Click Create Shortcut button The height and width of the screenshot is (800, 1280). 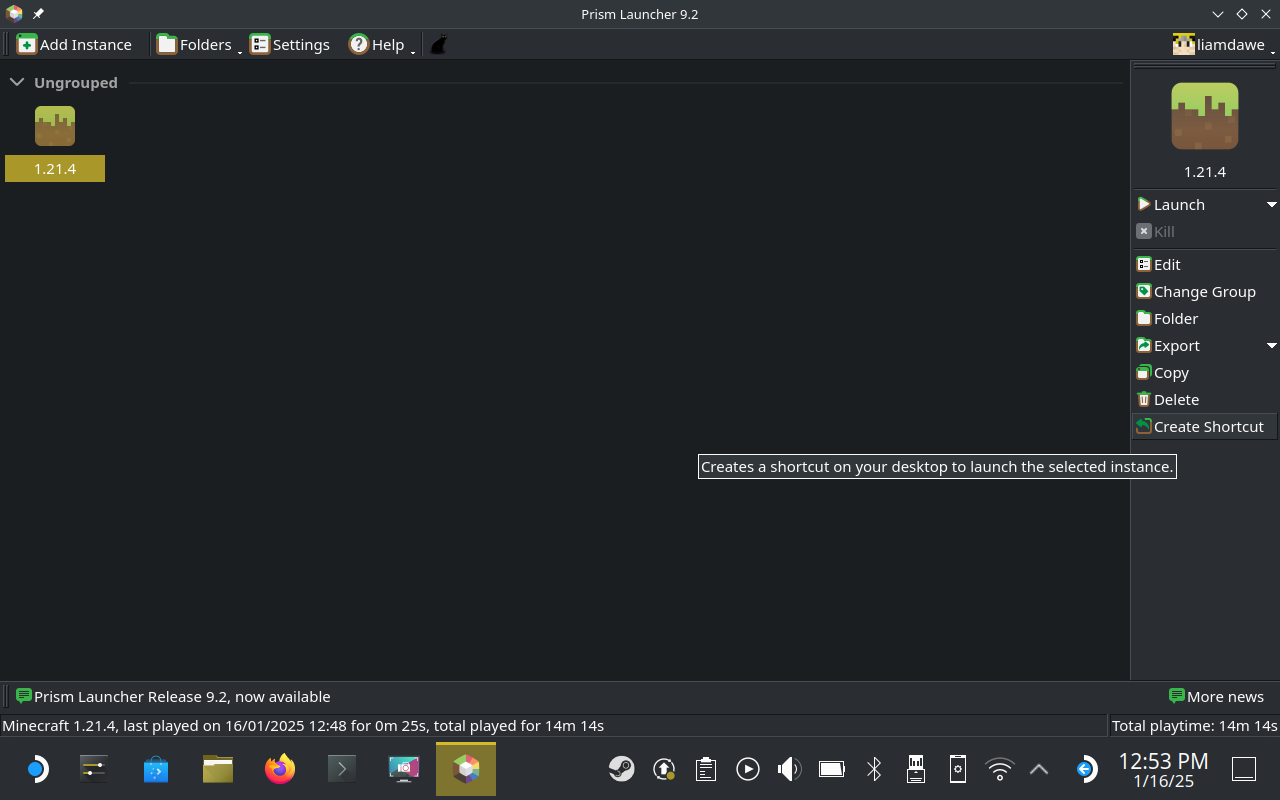pos(1208,426)
